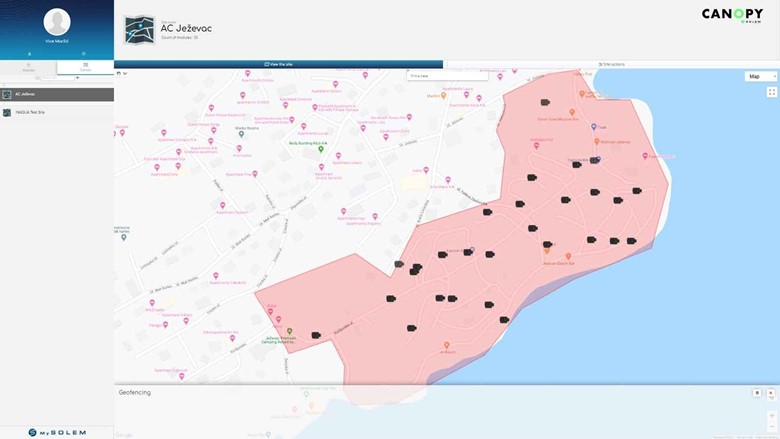780x439 pixels.
Task: Click the View the site button
Action: (x=278, y=64)
